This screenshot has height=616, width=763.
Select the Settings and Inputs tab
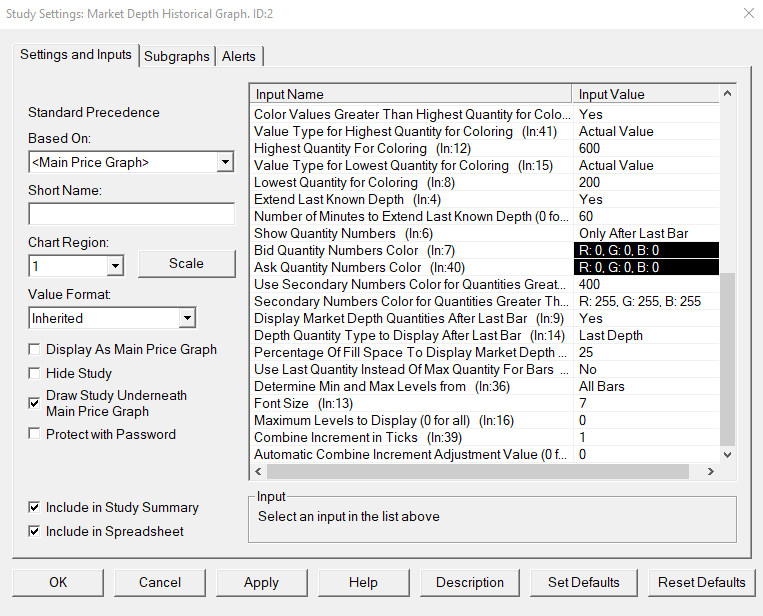coord(76,54)
